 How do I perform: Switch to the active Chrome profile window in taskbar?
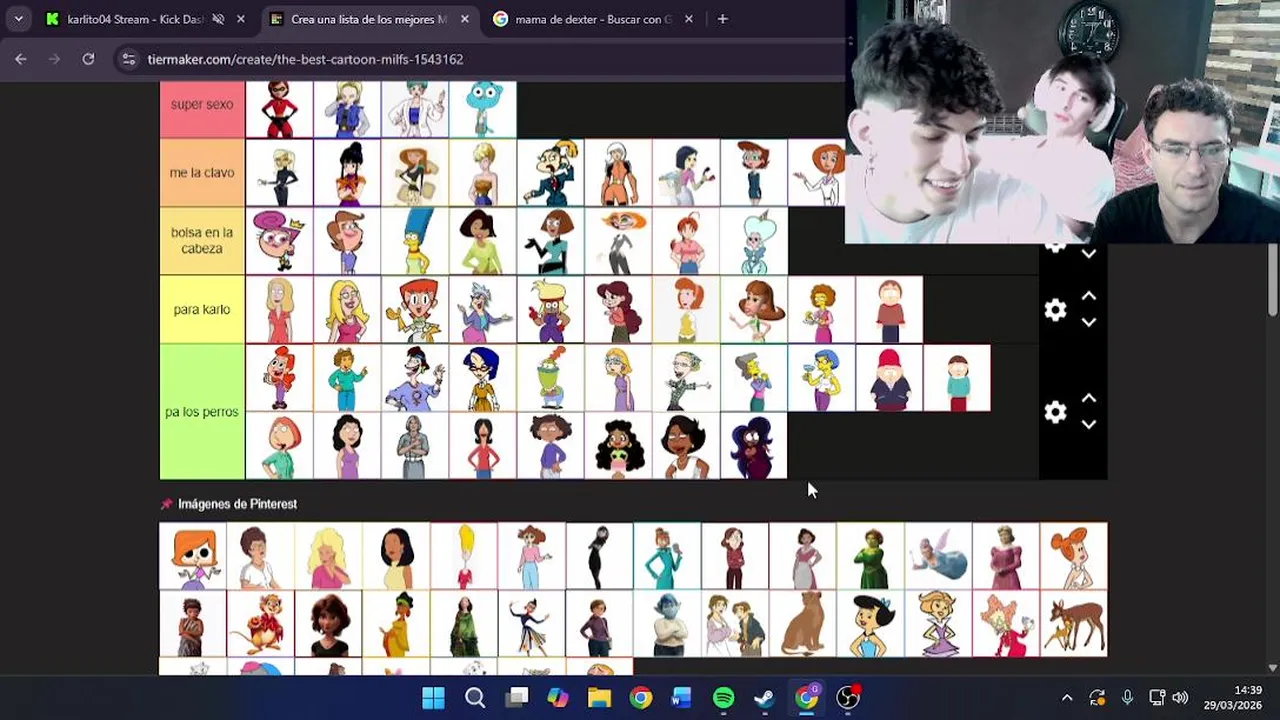(x=807, y=698)
